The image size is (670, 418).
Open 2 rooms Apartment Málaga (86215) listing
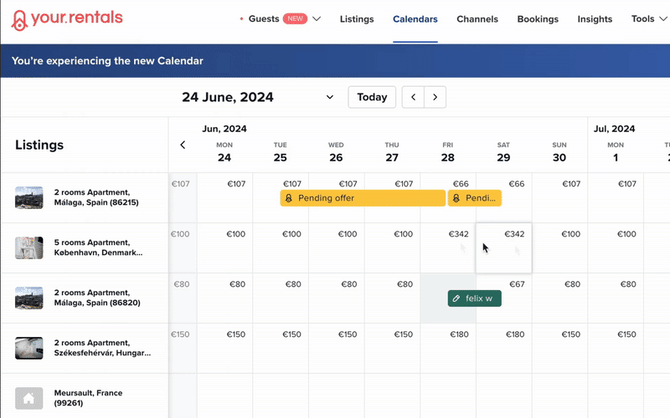click(96, 197)
